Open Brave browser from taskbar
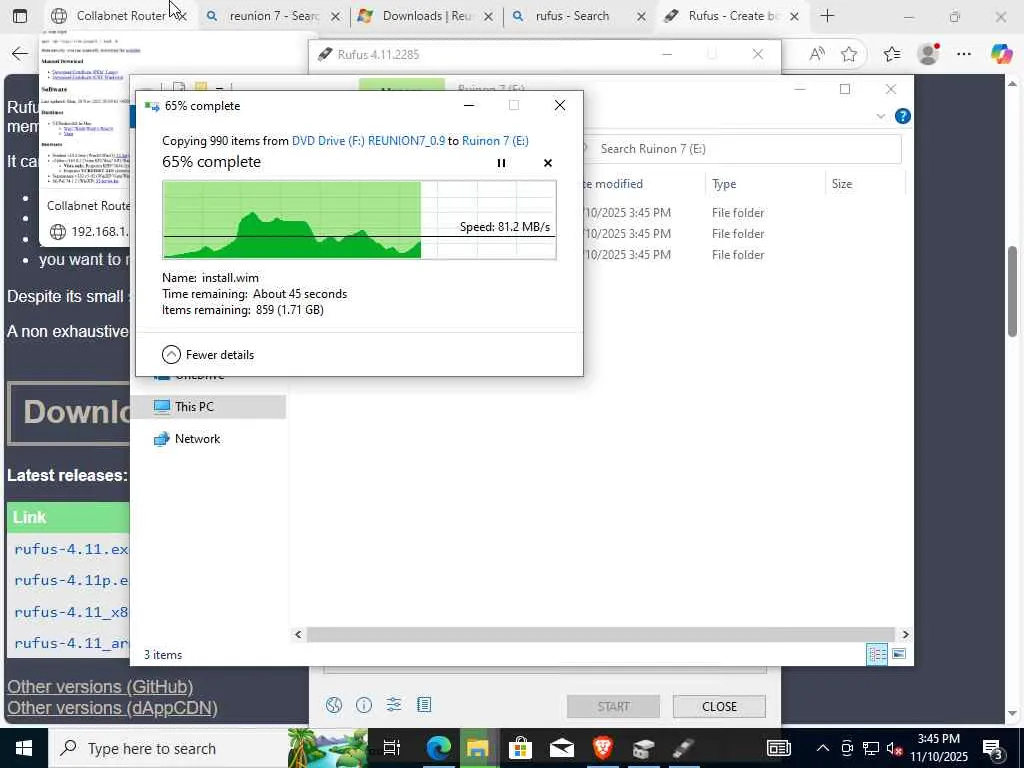Image resolution: width=1024 pixels, height=768 pixels. [603, 748]
